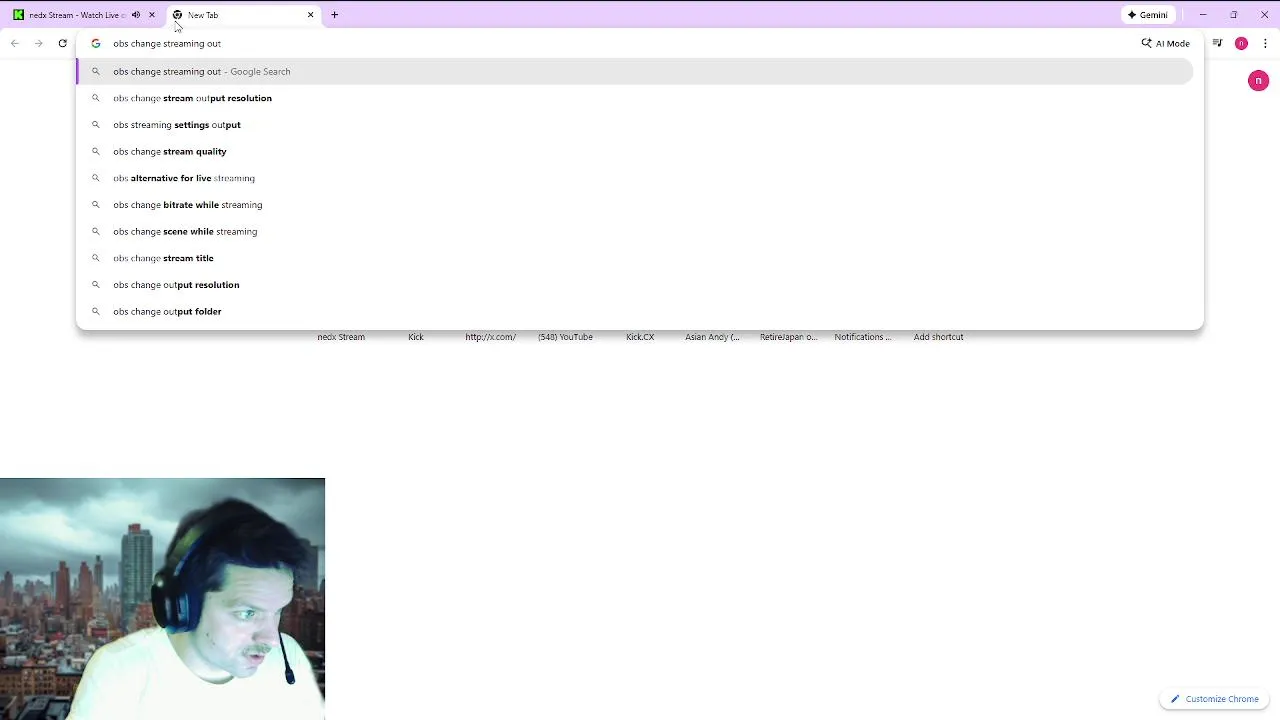Open the Asian Andy shortcut
Screen dimensions: 1280x720
point(712,337)
